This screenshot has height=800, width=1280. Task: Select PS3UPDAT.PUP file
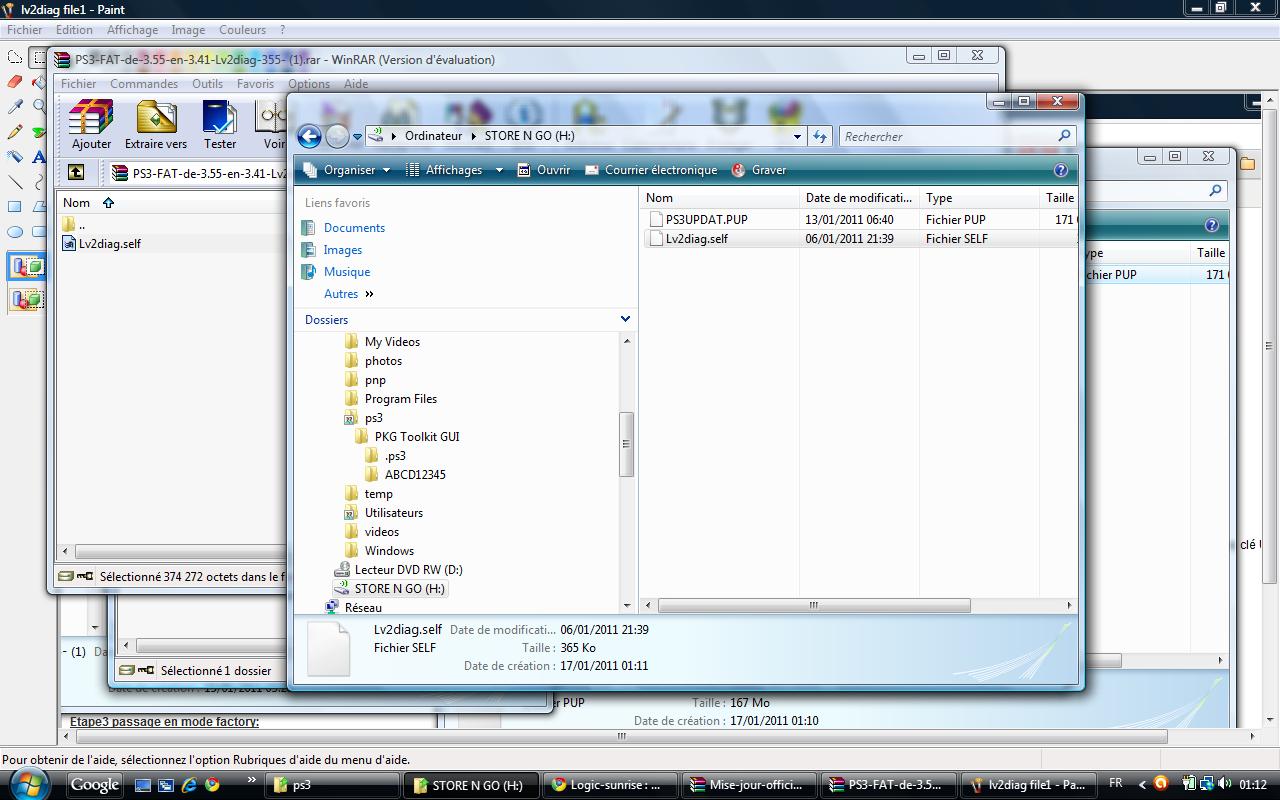coord(706,219)
